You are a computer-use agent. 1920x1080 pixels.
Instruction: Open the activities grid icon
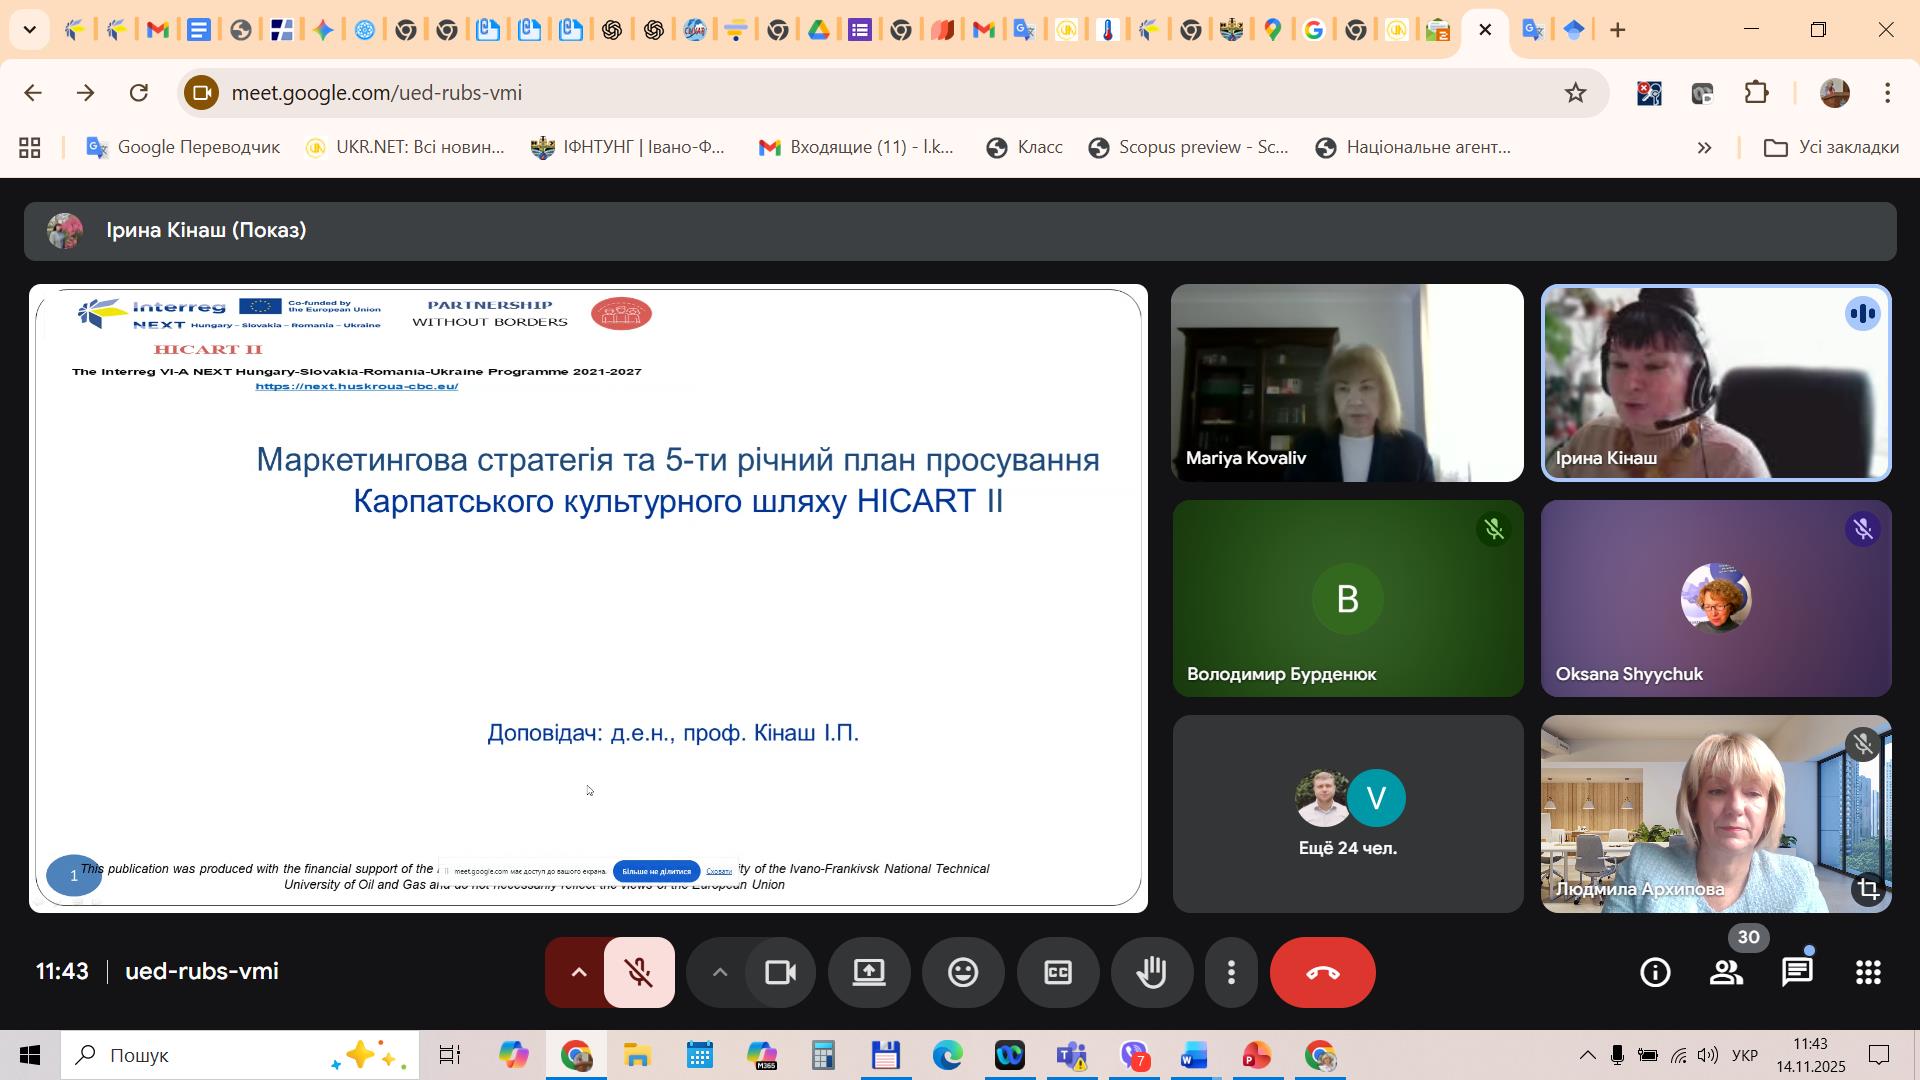pyautogui.click(x=1868, y=973)
